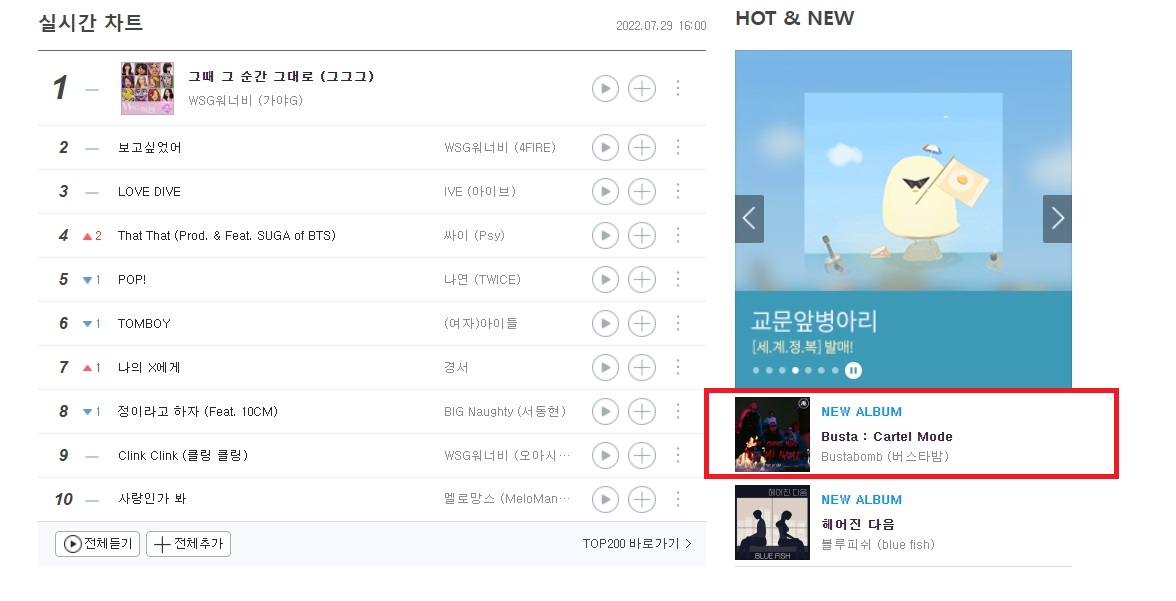Play the top-ranked WSG워너비 song
The image size is (1176, 601).
click(605, 88)
